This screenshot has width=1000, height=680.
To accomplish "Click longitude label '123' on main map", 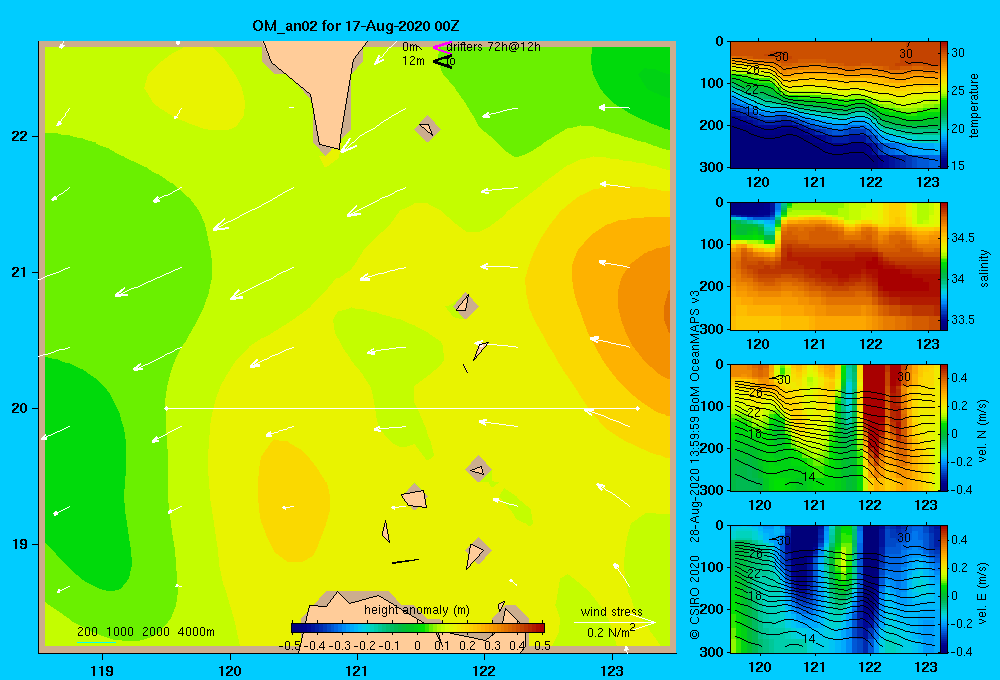I will click(x=612, y=670).
